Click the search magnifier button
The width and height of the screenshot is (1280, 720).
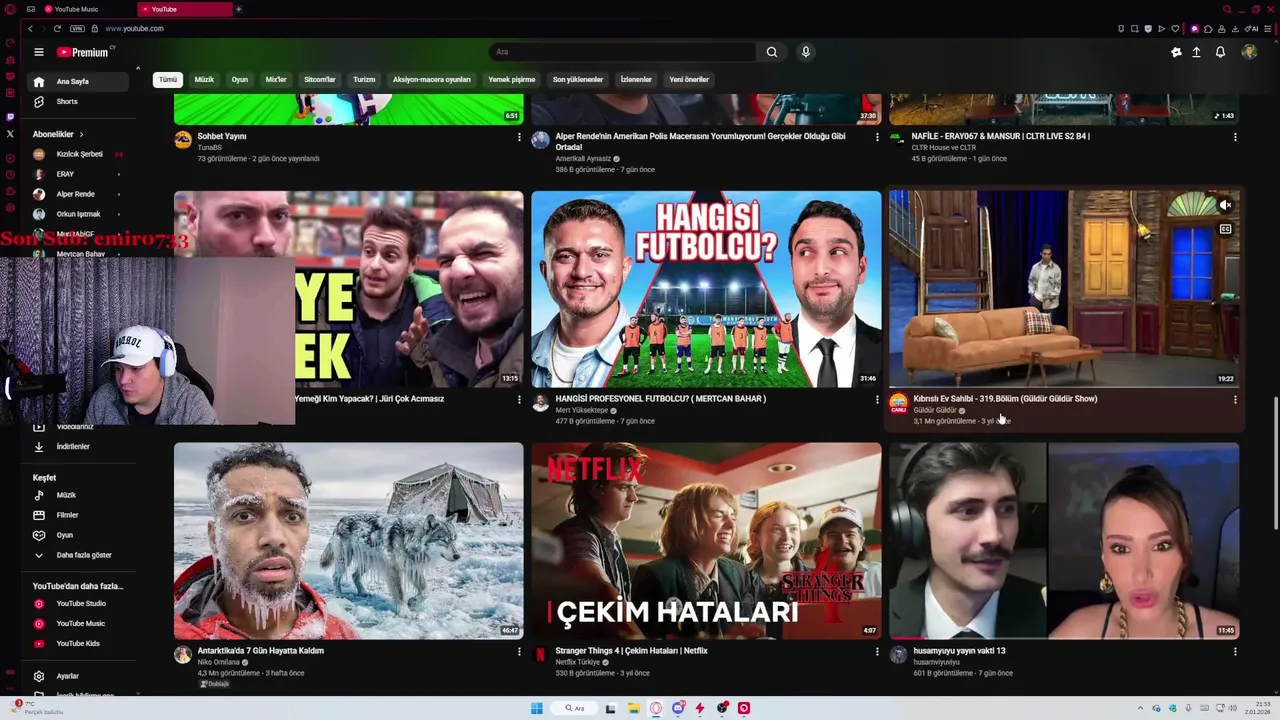771,52
